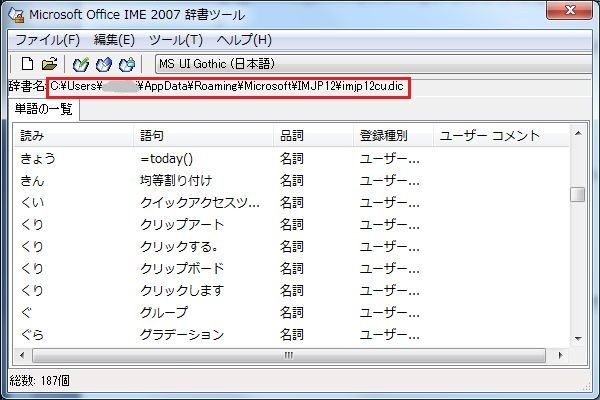
Task: Select the くい reading row
Action: pos(33,202)
